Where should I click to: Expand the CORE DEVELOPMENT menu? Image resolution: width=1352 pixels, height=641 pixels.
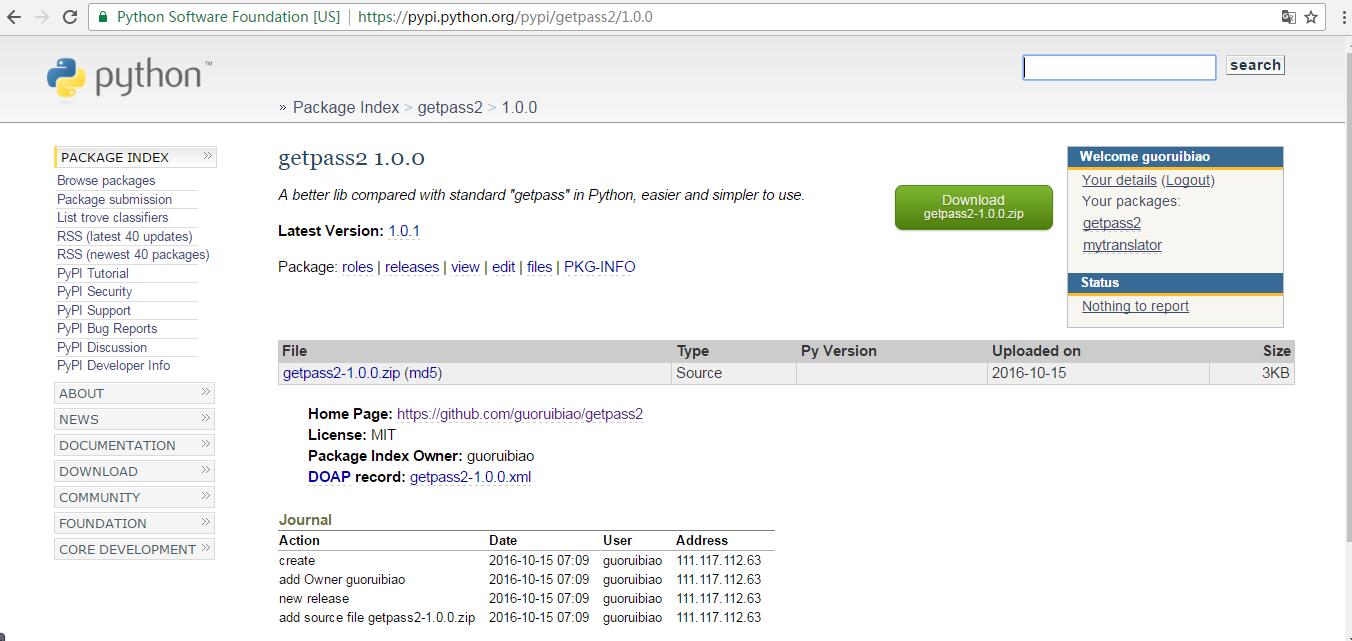(x=135, y=549)
